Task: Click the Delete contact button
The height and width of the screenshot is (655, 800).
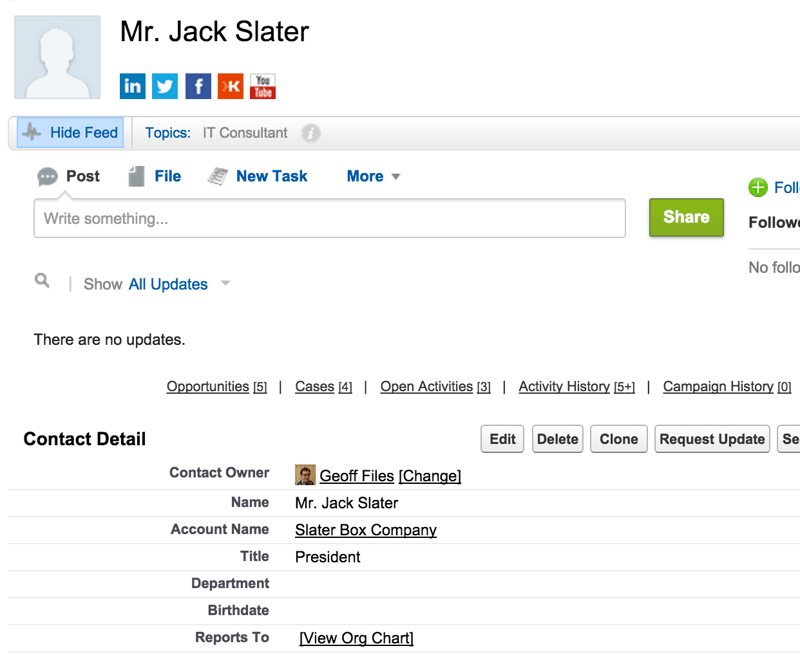Action: coord(558,439)
